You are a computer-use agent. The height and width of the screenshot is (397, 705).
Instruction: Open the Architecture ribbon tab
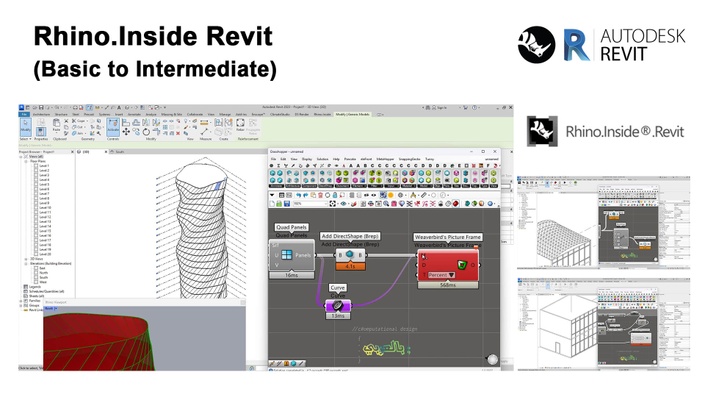(x=41, y=115)
